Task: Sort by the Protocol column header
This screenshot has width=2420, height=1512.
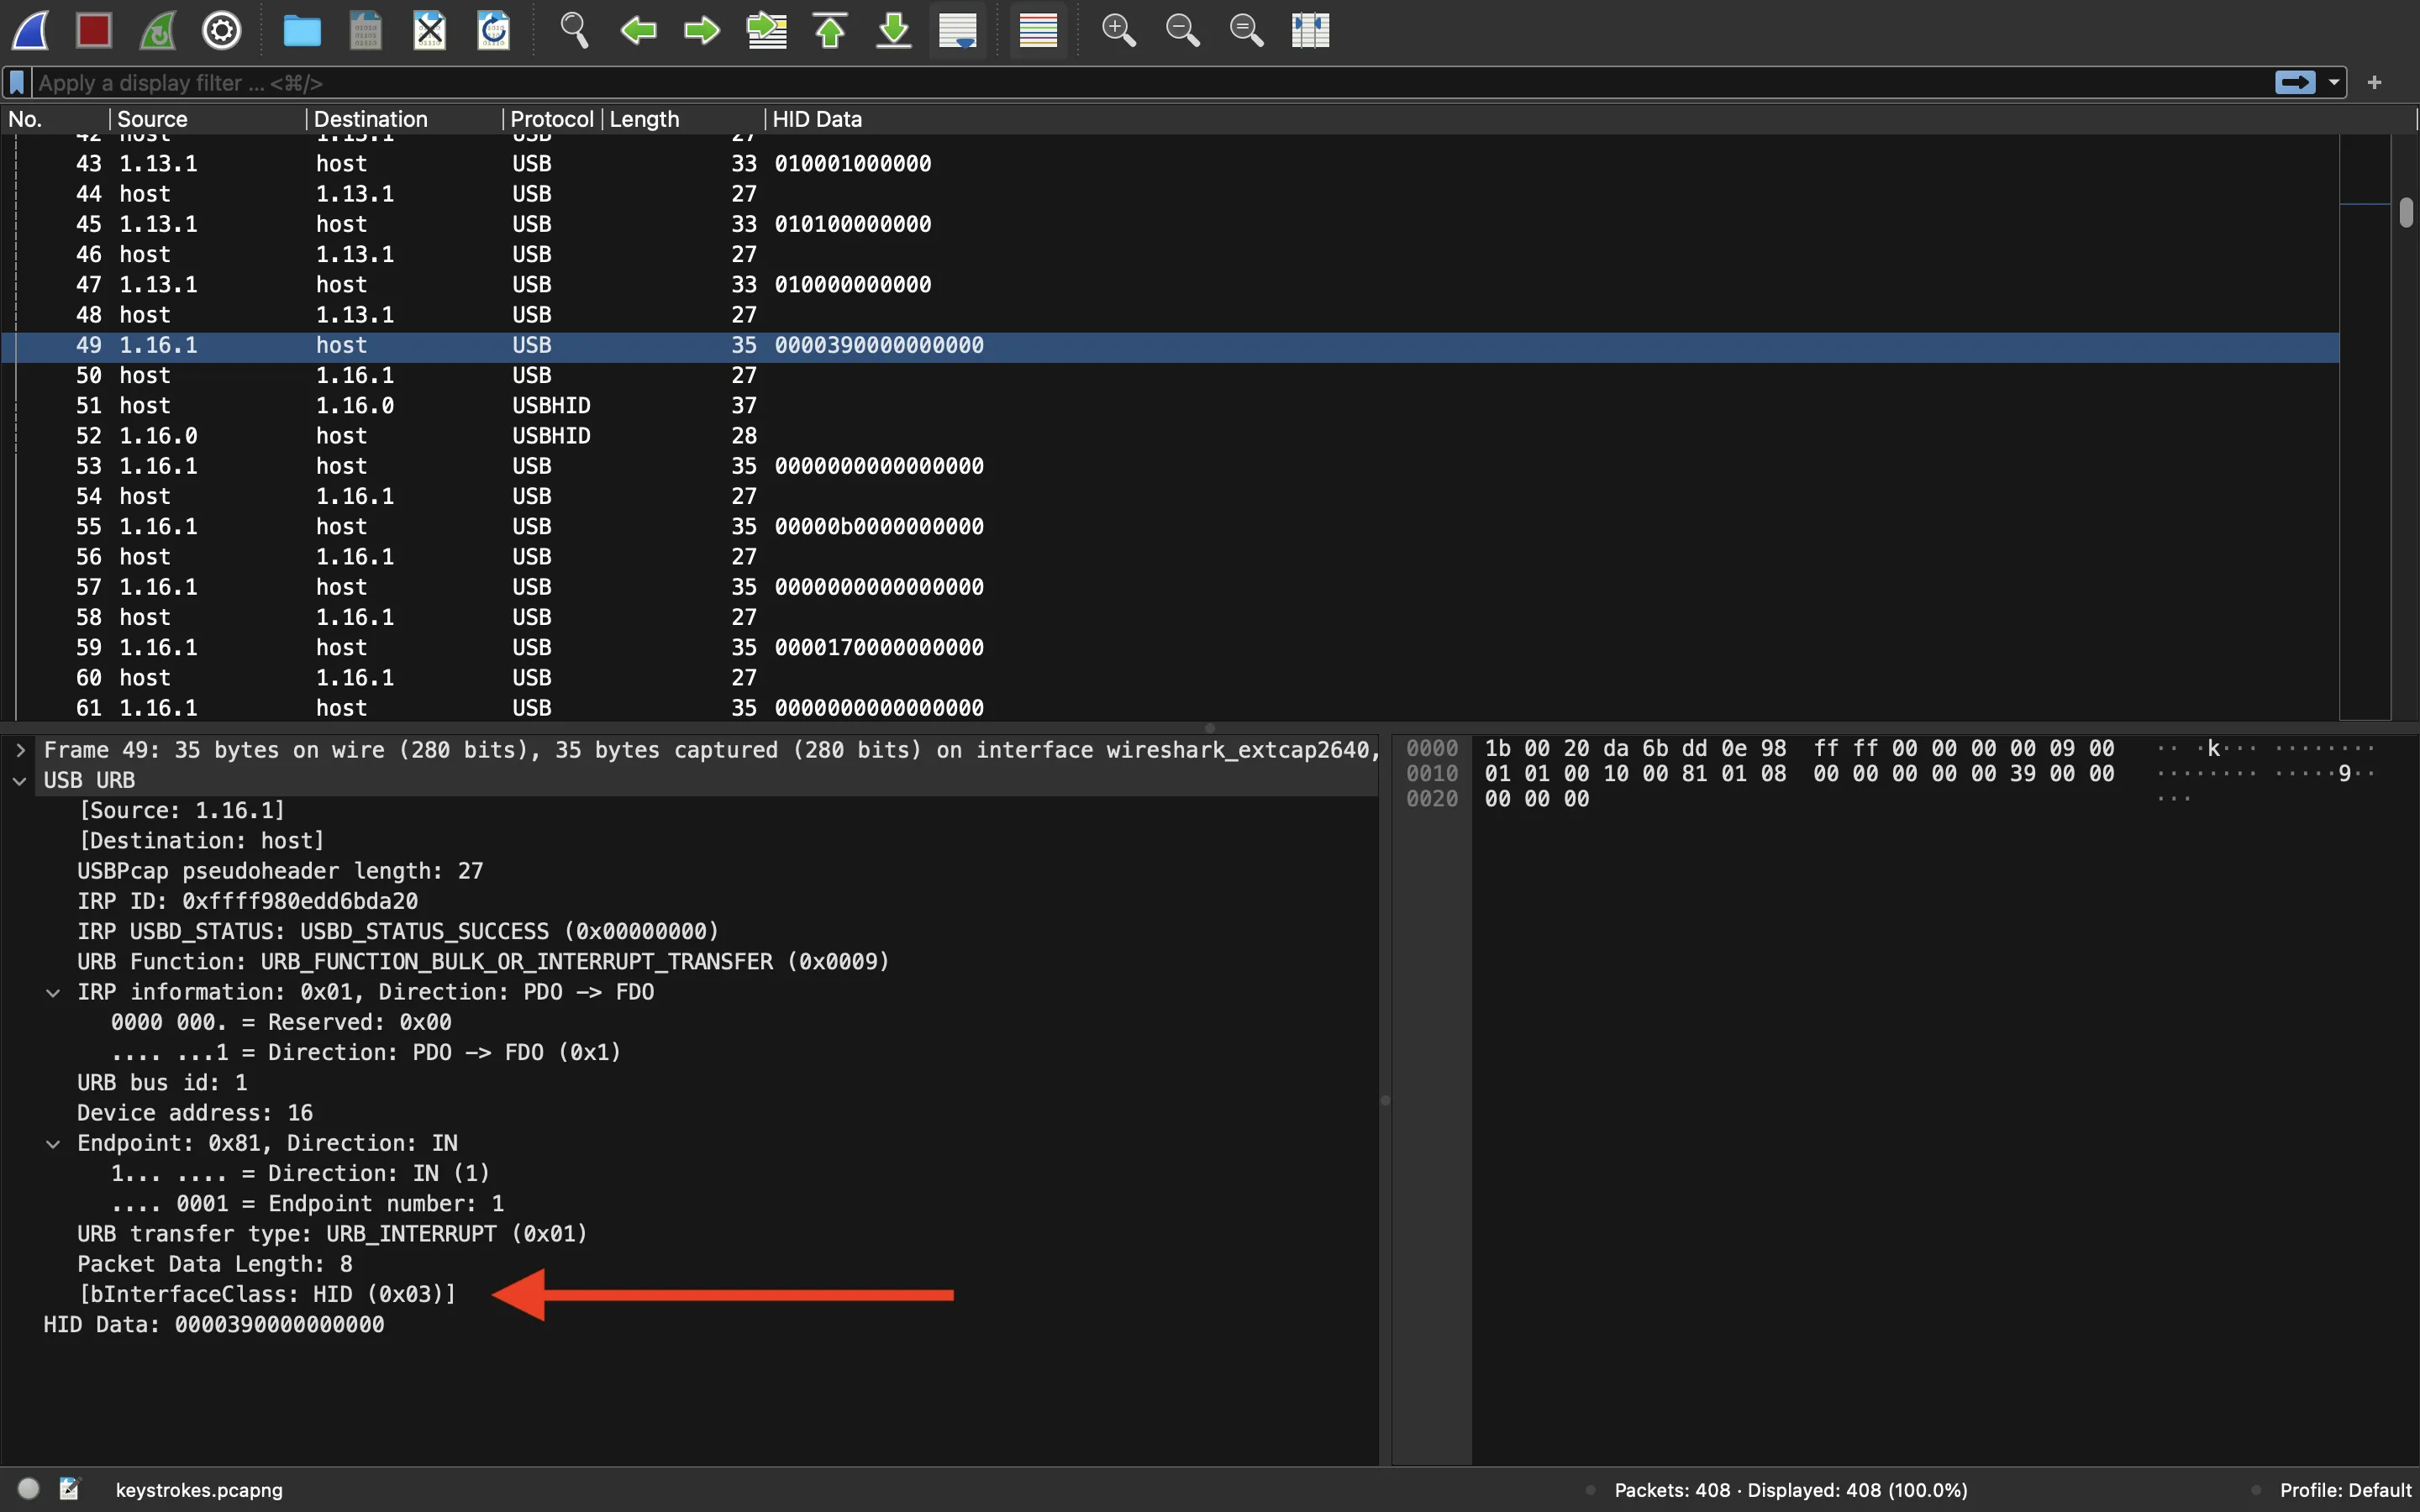Action: coord(552,119)
